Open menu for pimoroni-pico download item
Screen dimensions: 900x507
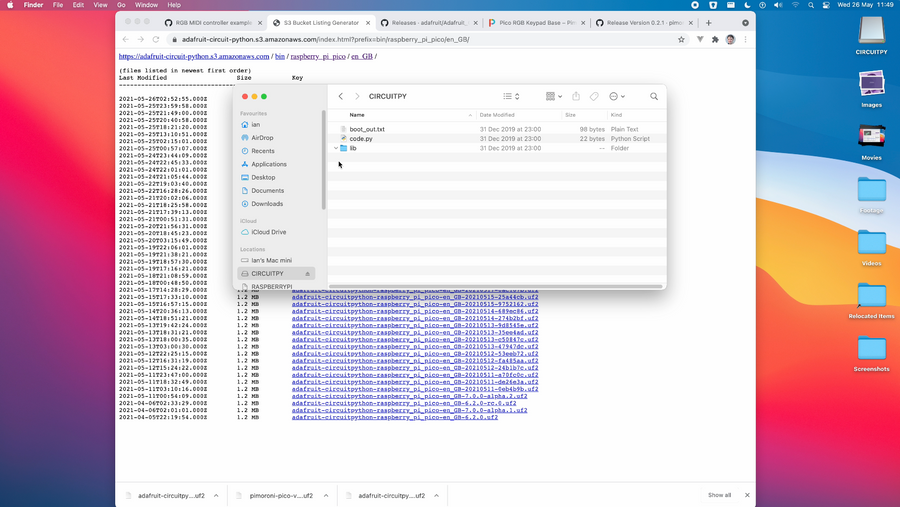click(326, 496)
